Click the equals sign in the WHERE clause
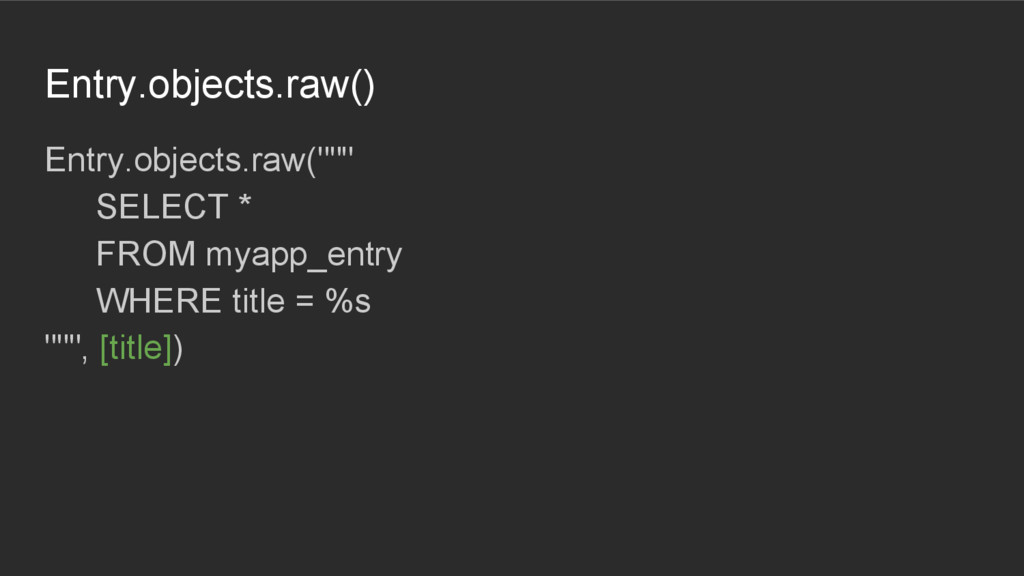 (305, 302)
